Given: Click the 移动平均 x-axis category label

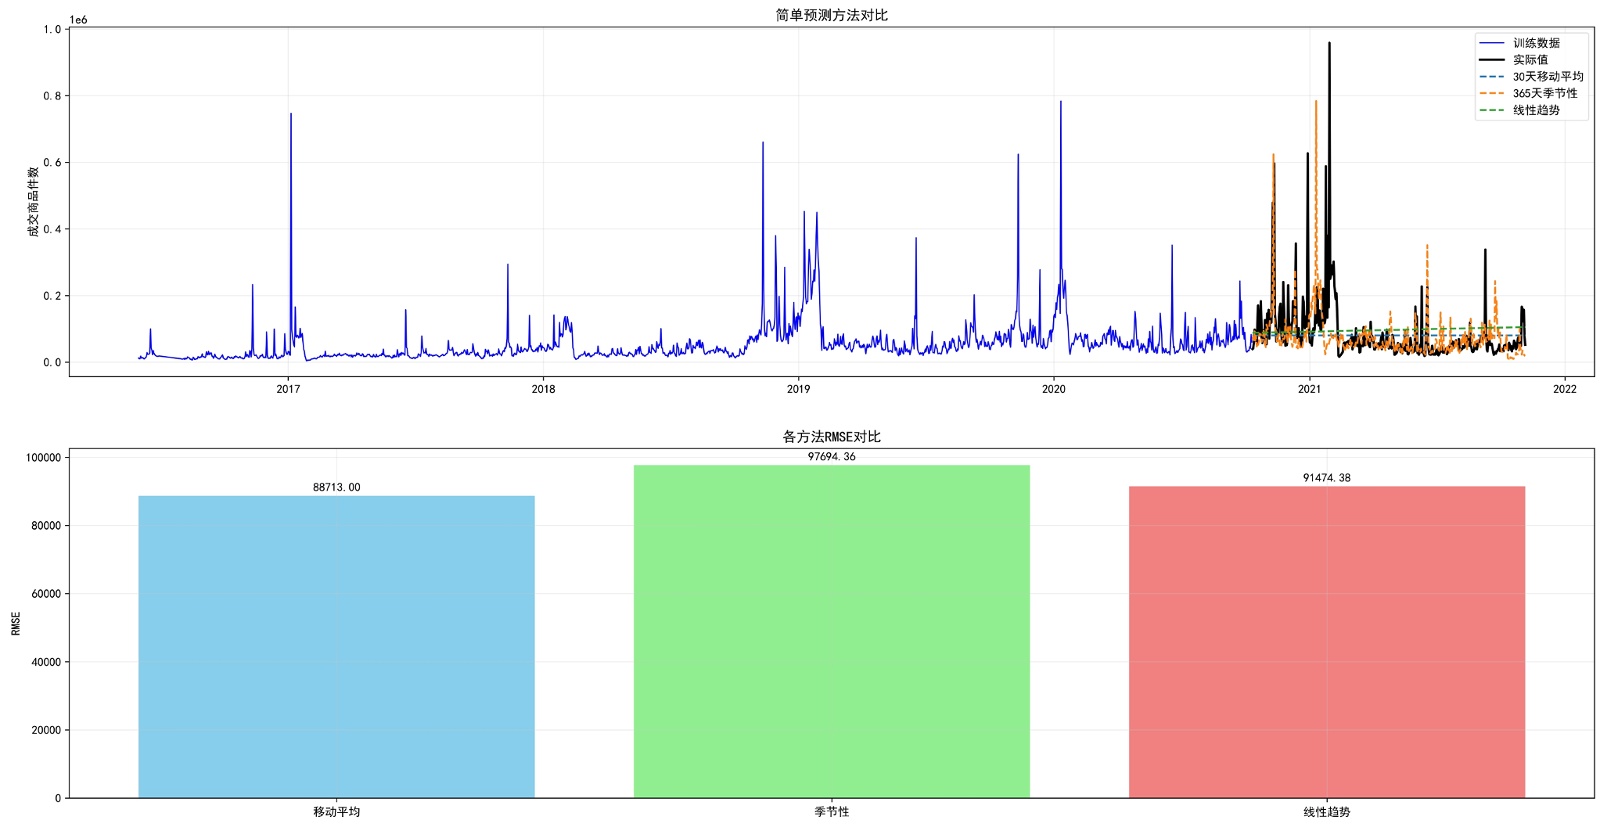Looking at the screenshot, I should (x=336, y=812).
